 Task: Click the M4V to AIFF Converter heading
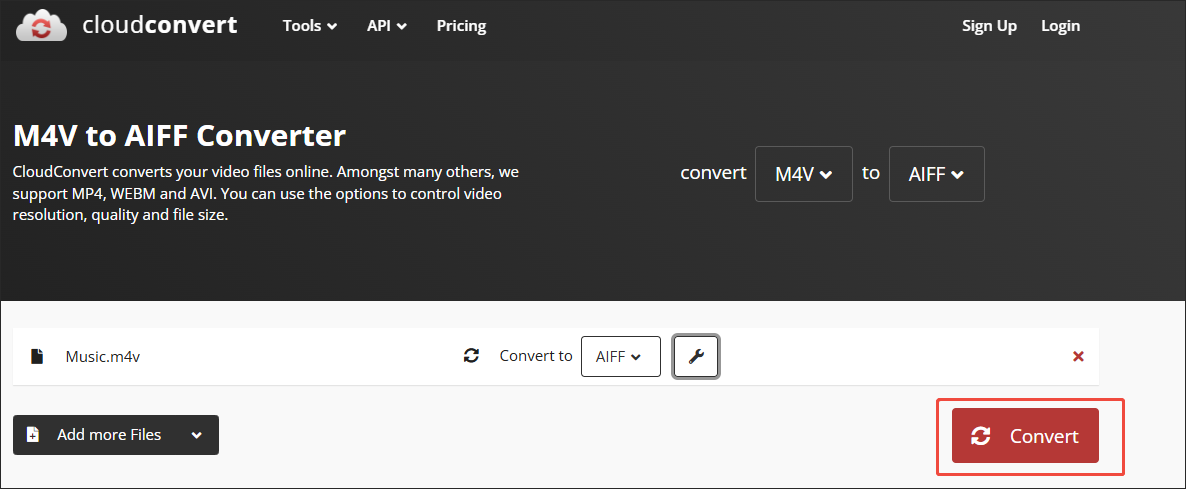pyautogui.click(x=180, y=136)
